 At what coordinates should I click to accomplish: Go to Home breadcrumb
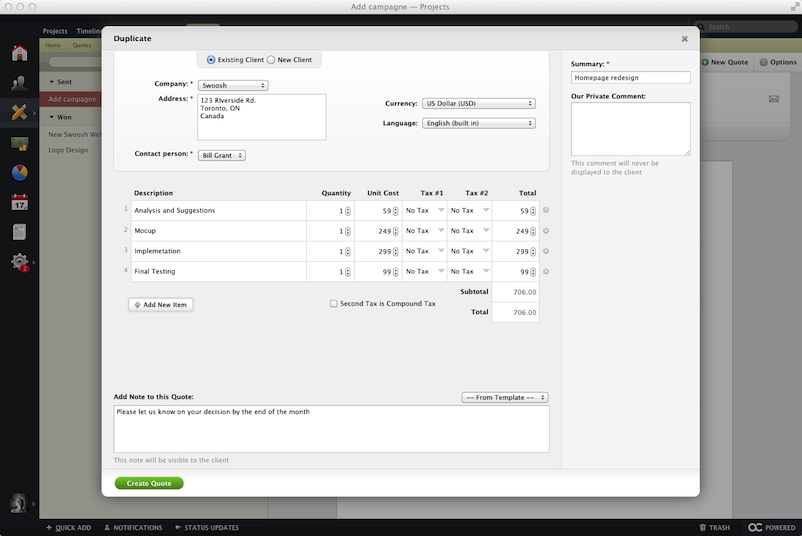tap(53, 45)
